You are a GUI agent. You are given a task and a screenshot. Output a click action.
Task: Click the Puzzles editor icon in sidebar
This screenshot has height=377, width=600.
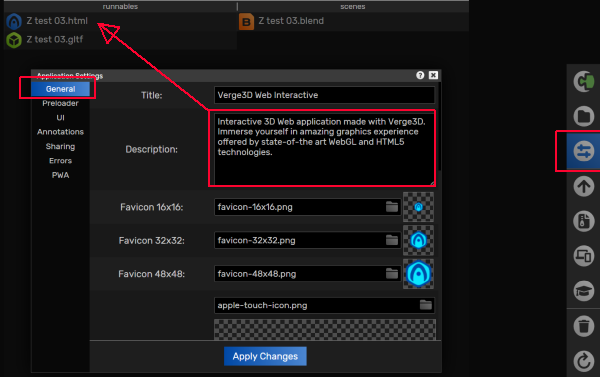(584, 82)
